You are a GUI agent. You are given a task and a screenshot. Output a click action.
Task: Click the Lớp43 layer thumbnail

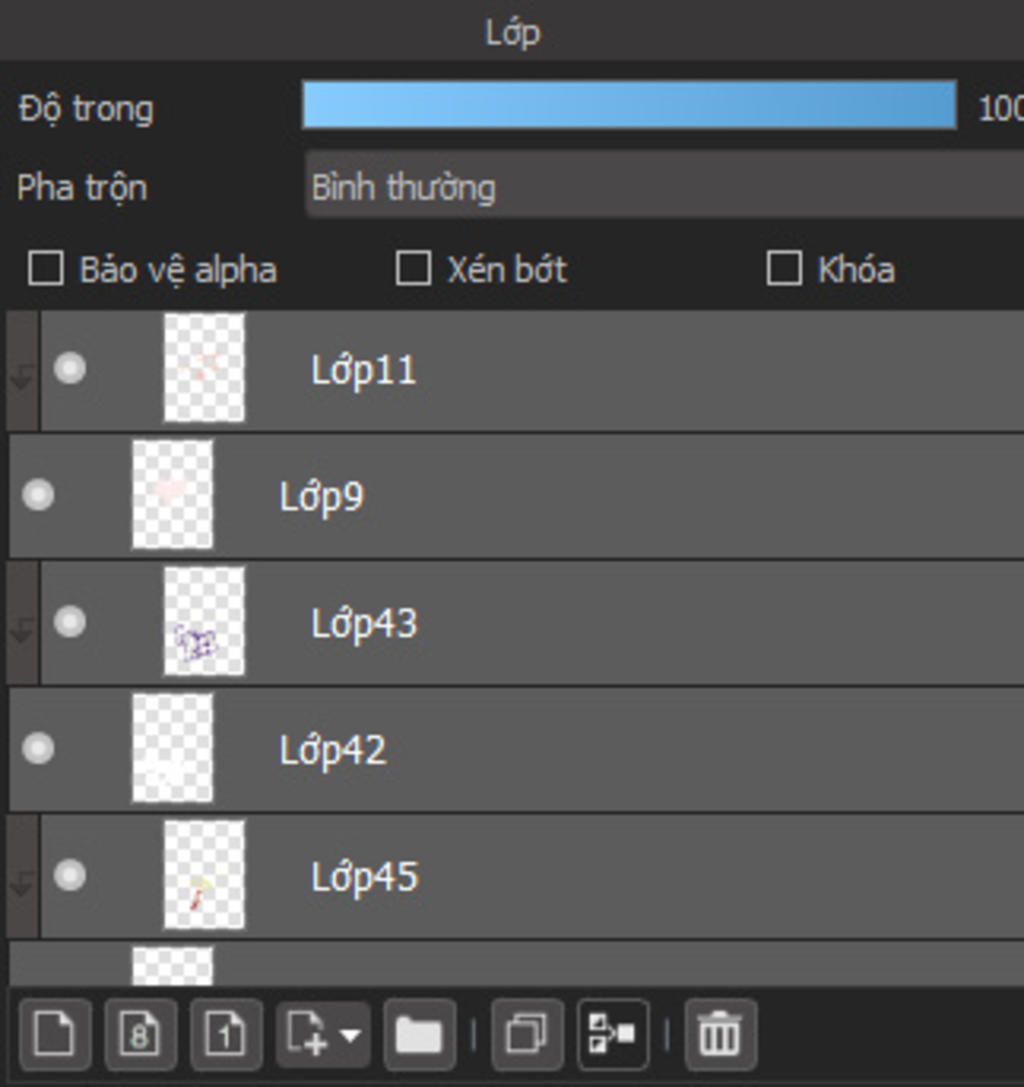pyautogui.click(x=204, y=622)
